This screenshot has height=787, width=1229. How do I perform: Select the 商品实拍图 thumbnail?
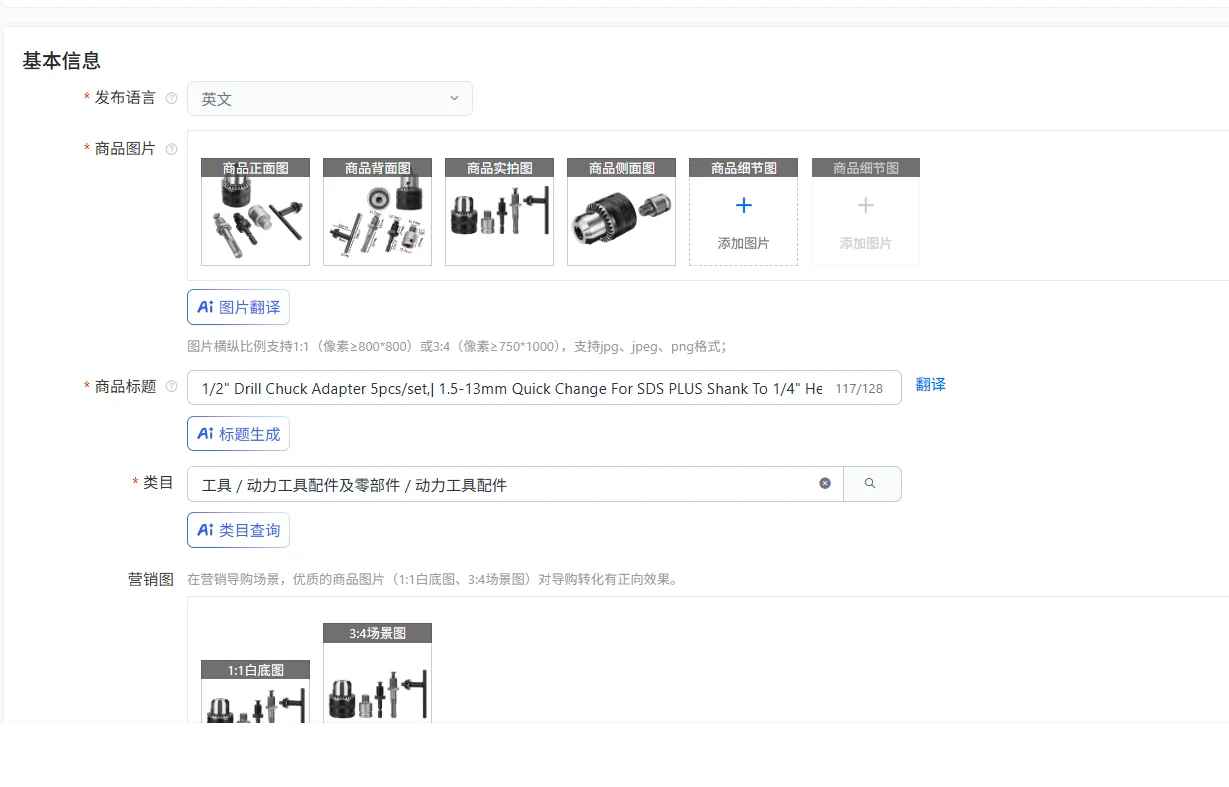tap(499, 212)
